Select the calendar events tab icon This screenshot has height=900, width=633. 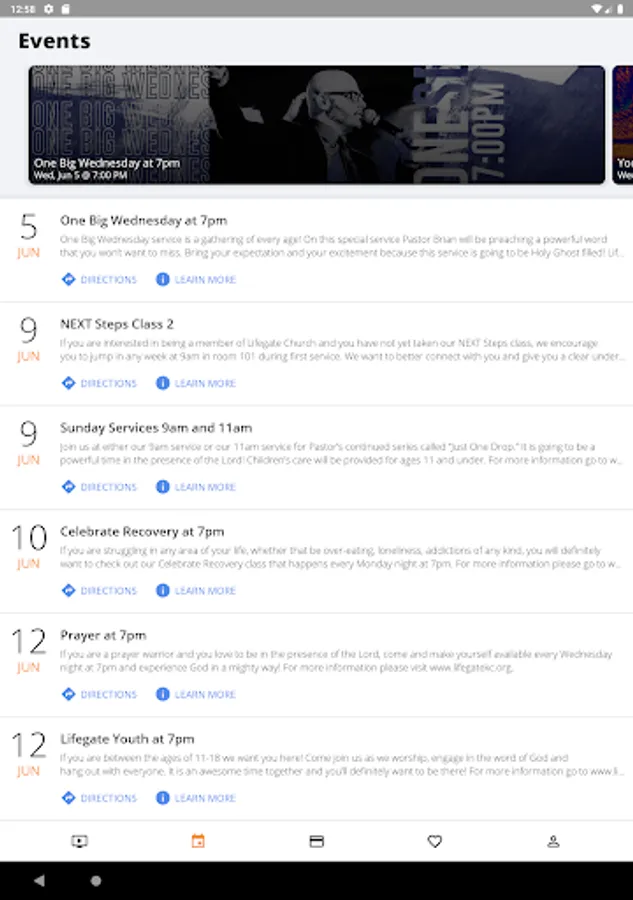(198, 841)
